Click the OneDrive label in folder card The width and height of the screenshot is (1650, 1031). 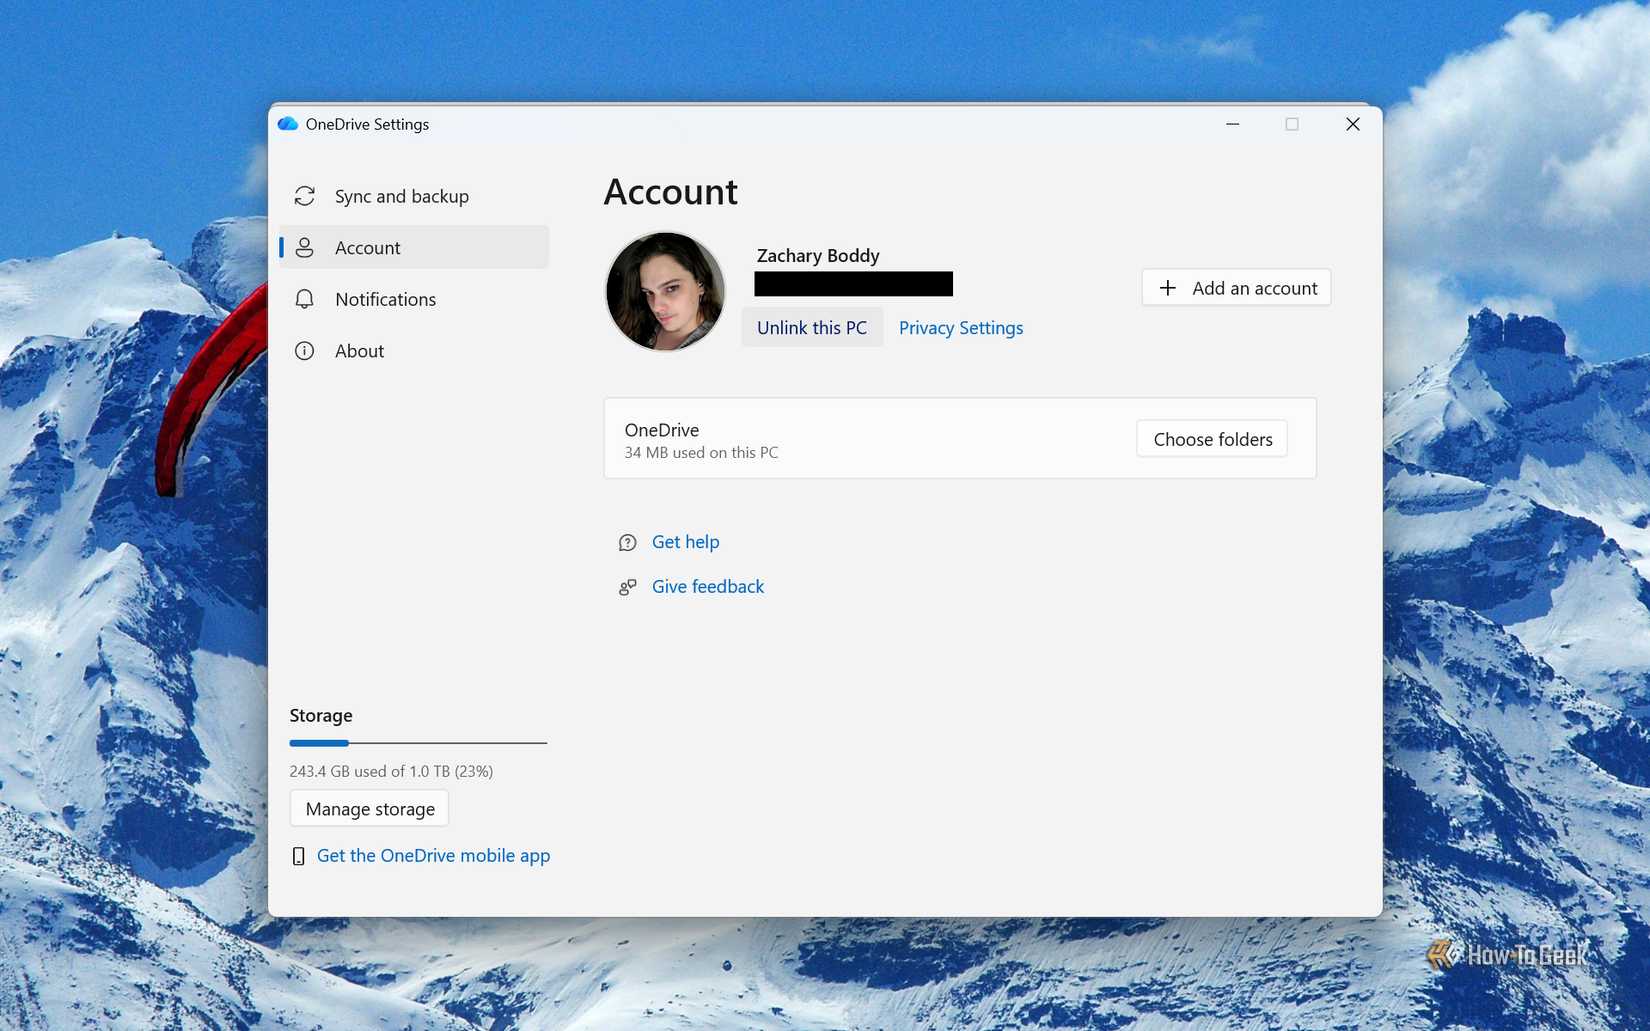click(662, 430)
